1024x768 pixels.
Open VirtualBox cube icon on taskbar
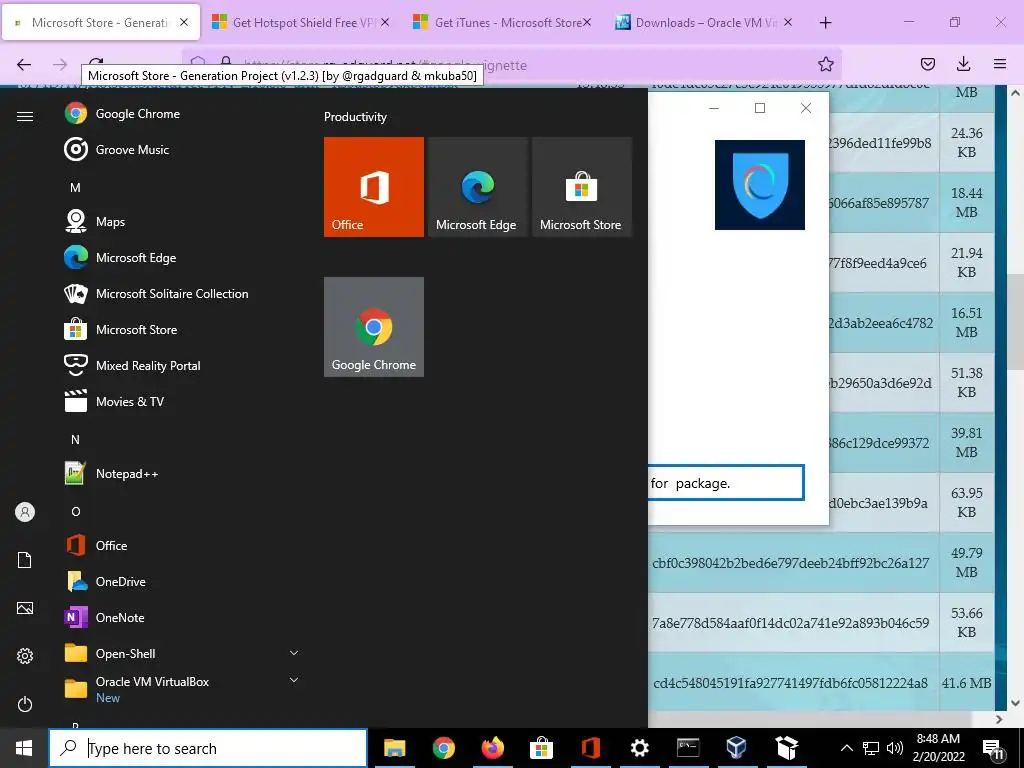click(737, 748)
